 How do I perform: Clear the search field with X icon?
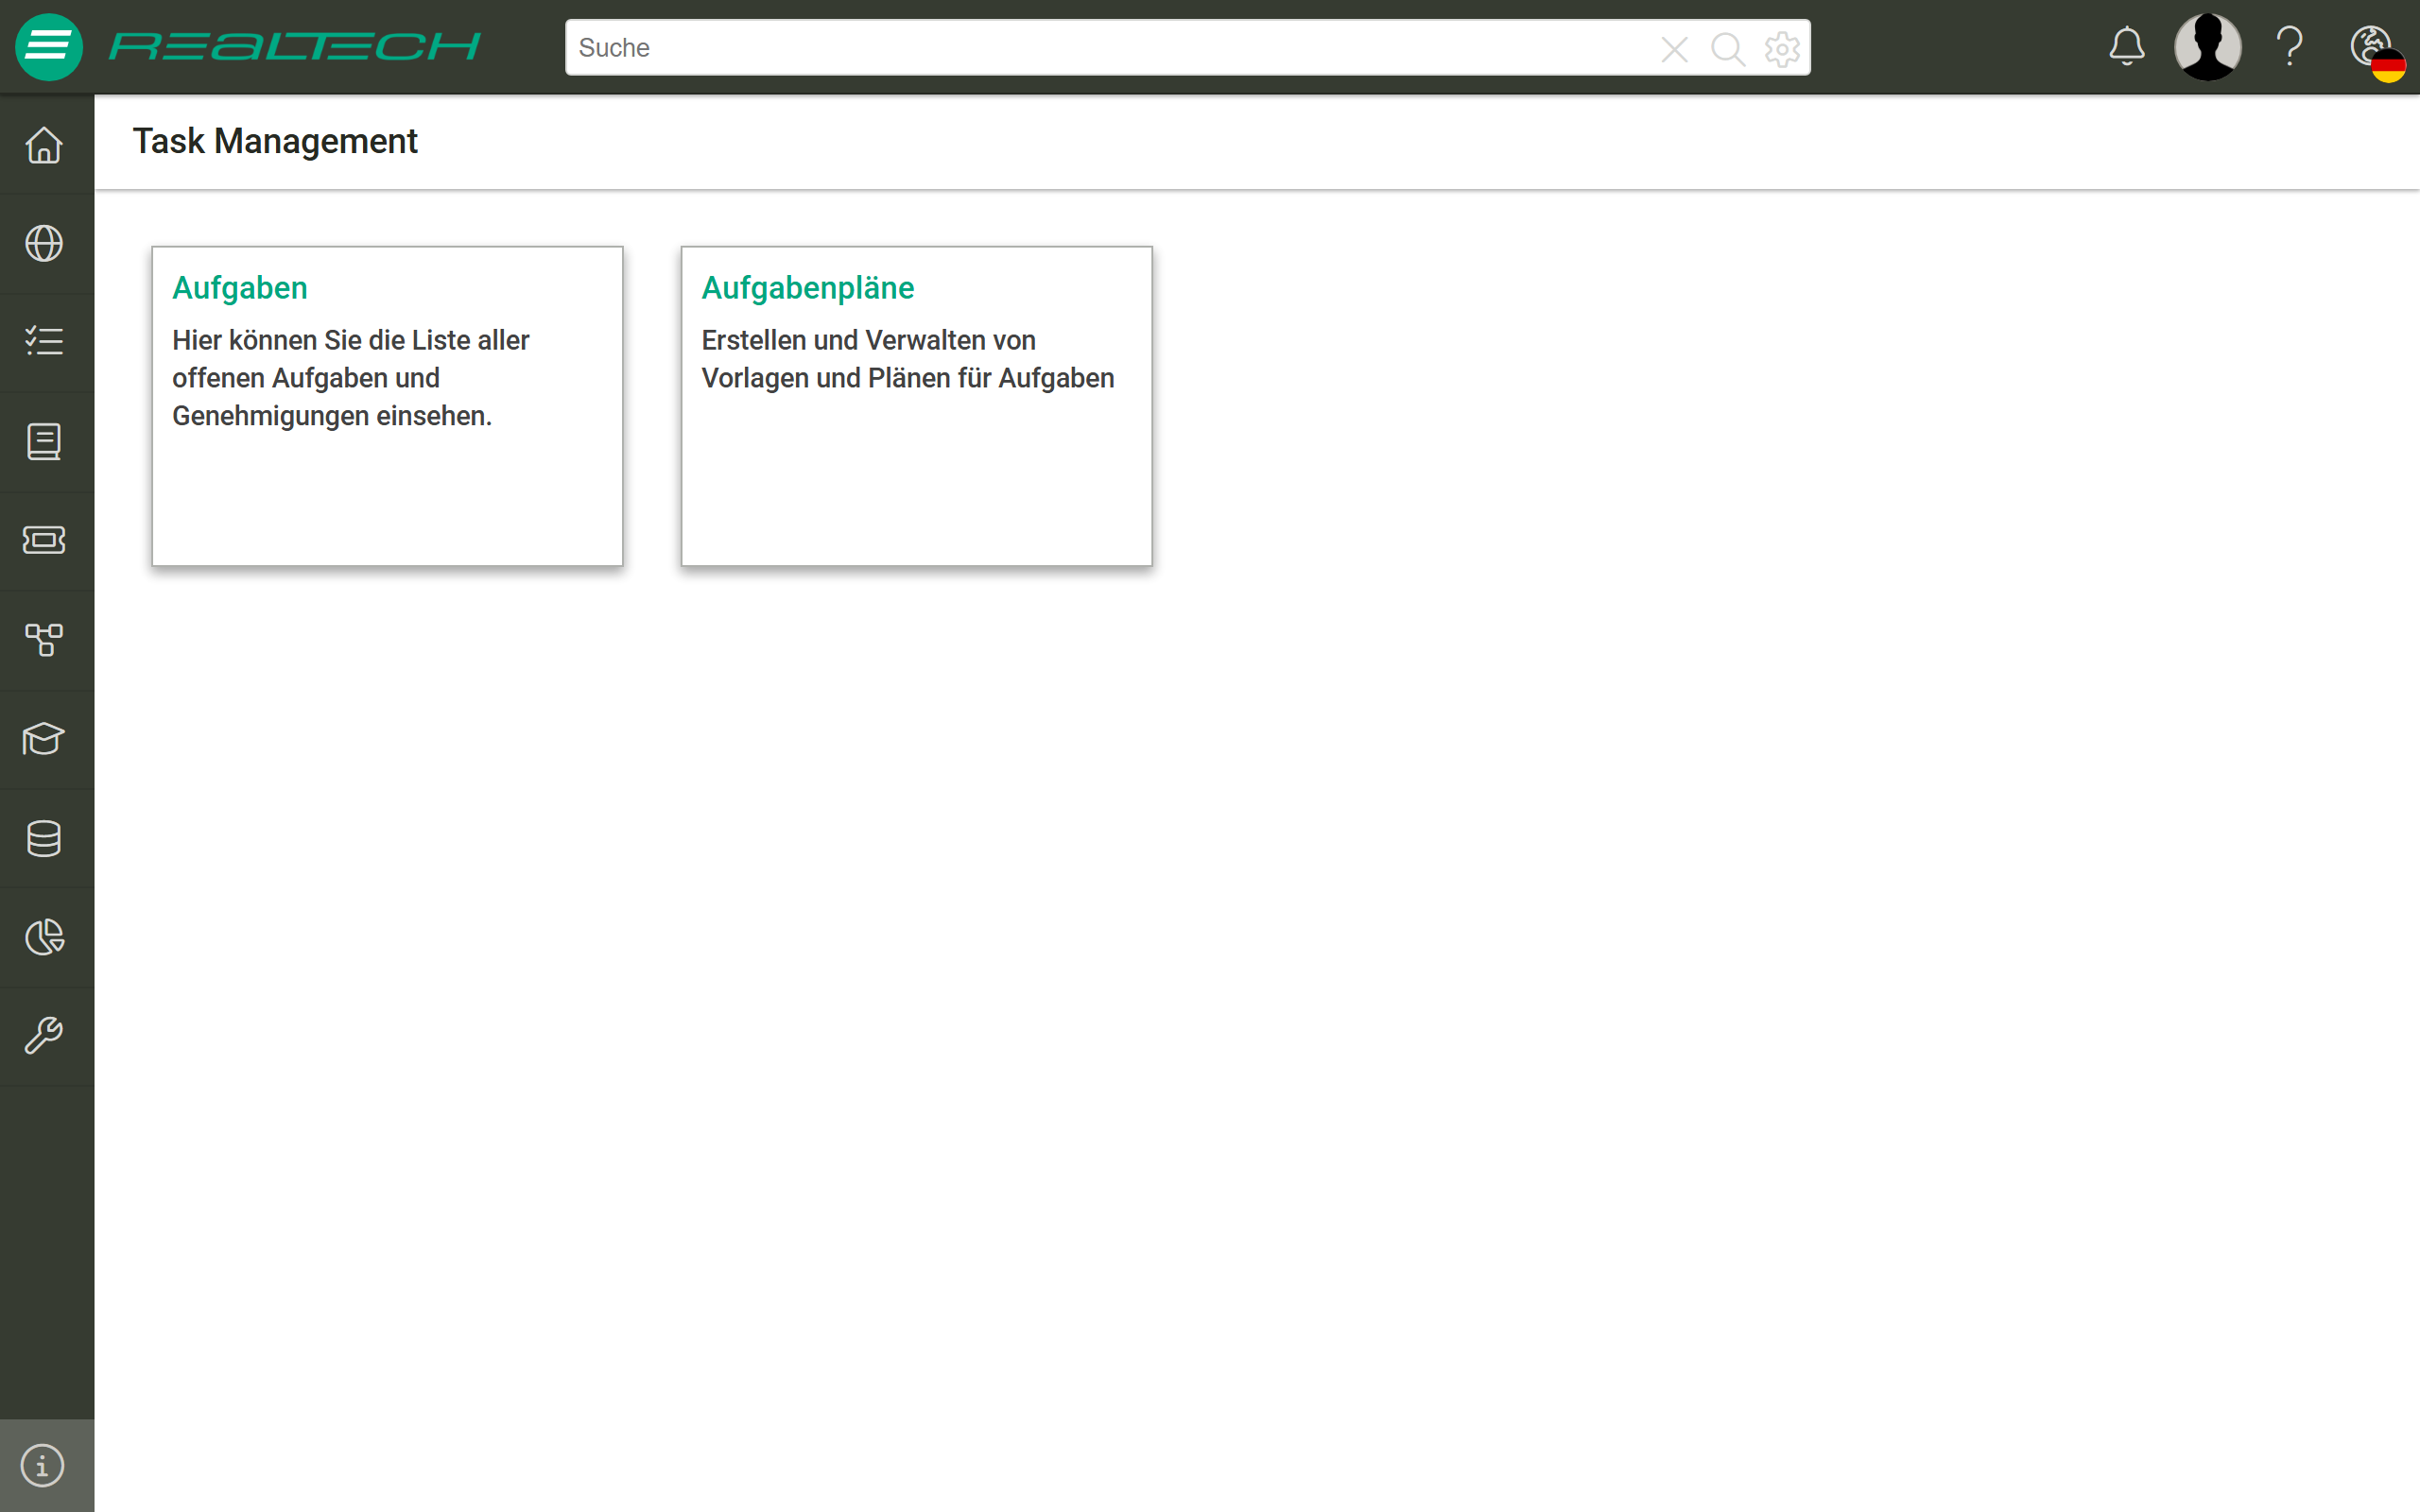(1675, 48)
